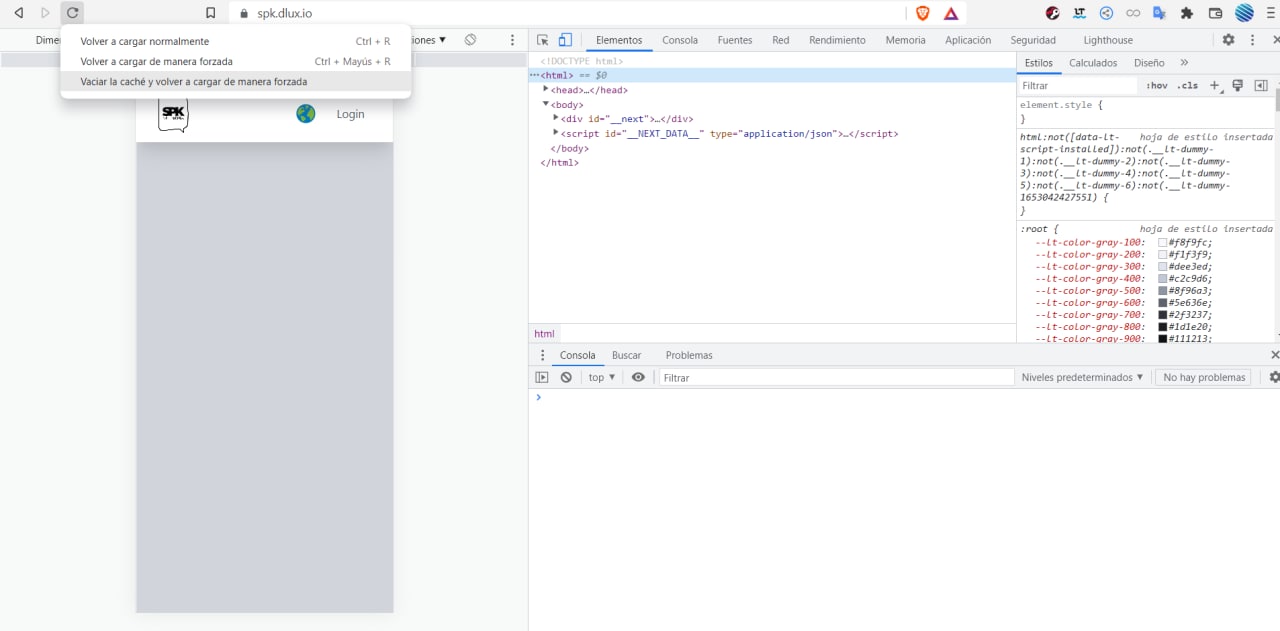Open the Niveles predeterminados dropdown
The width and height of the screenshot is (1280, 631).
(1082, 377)
